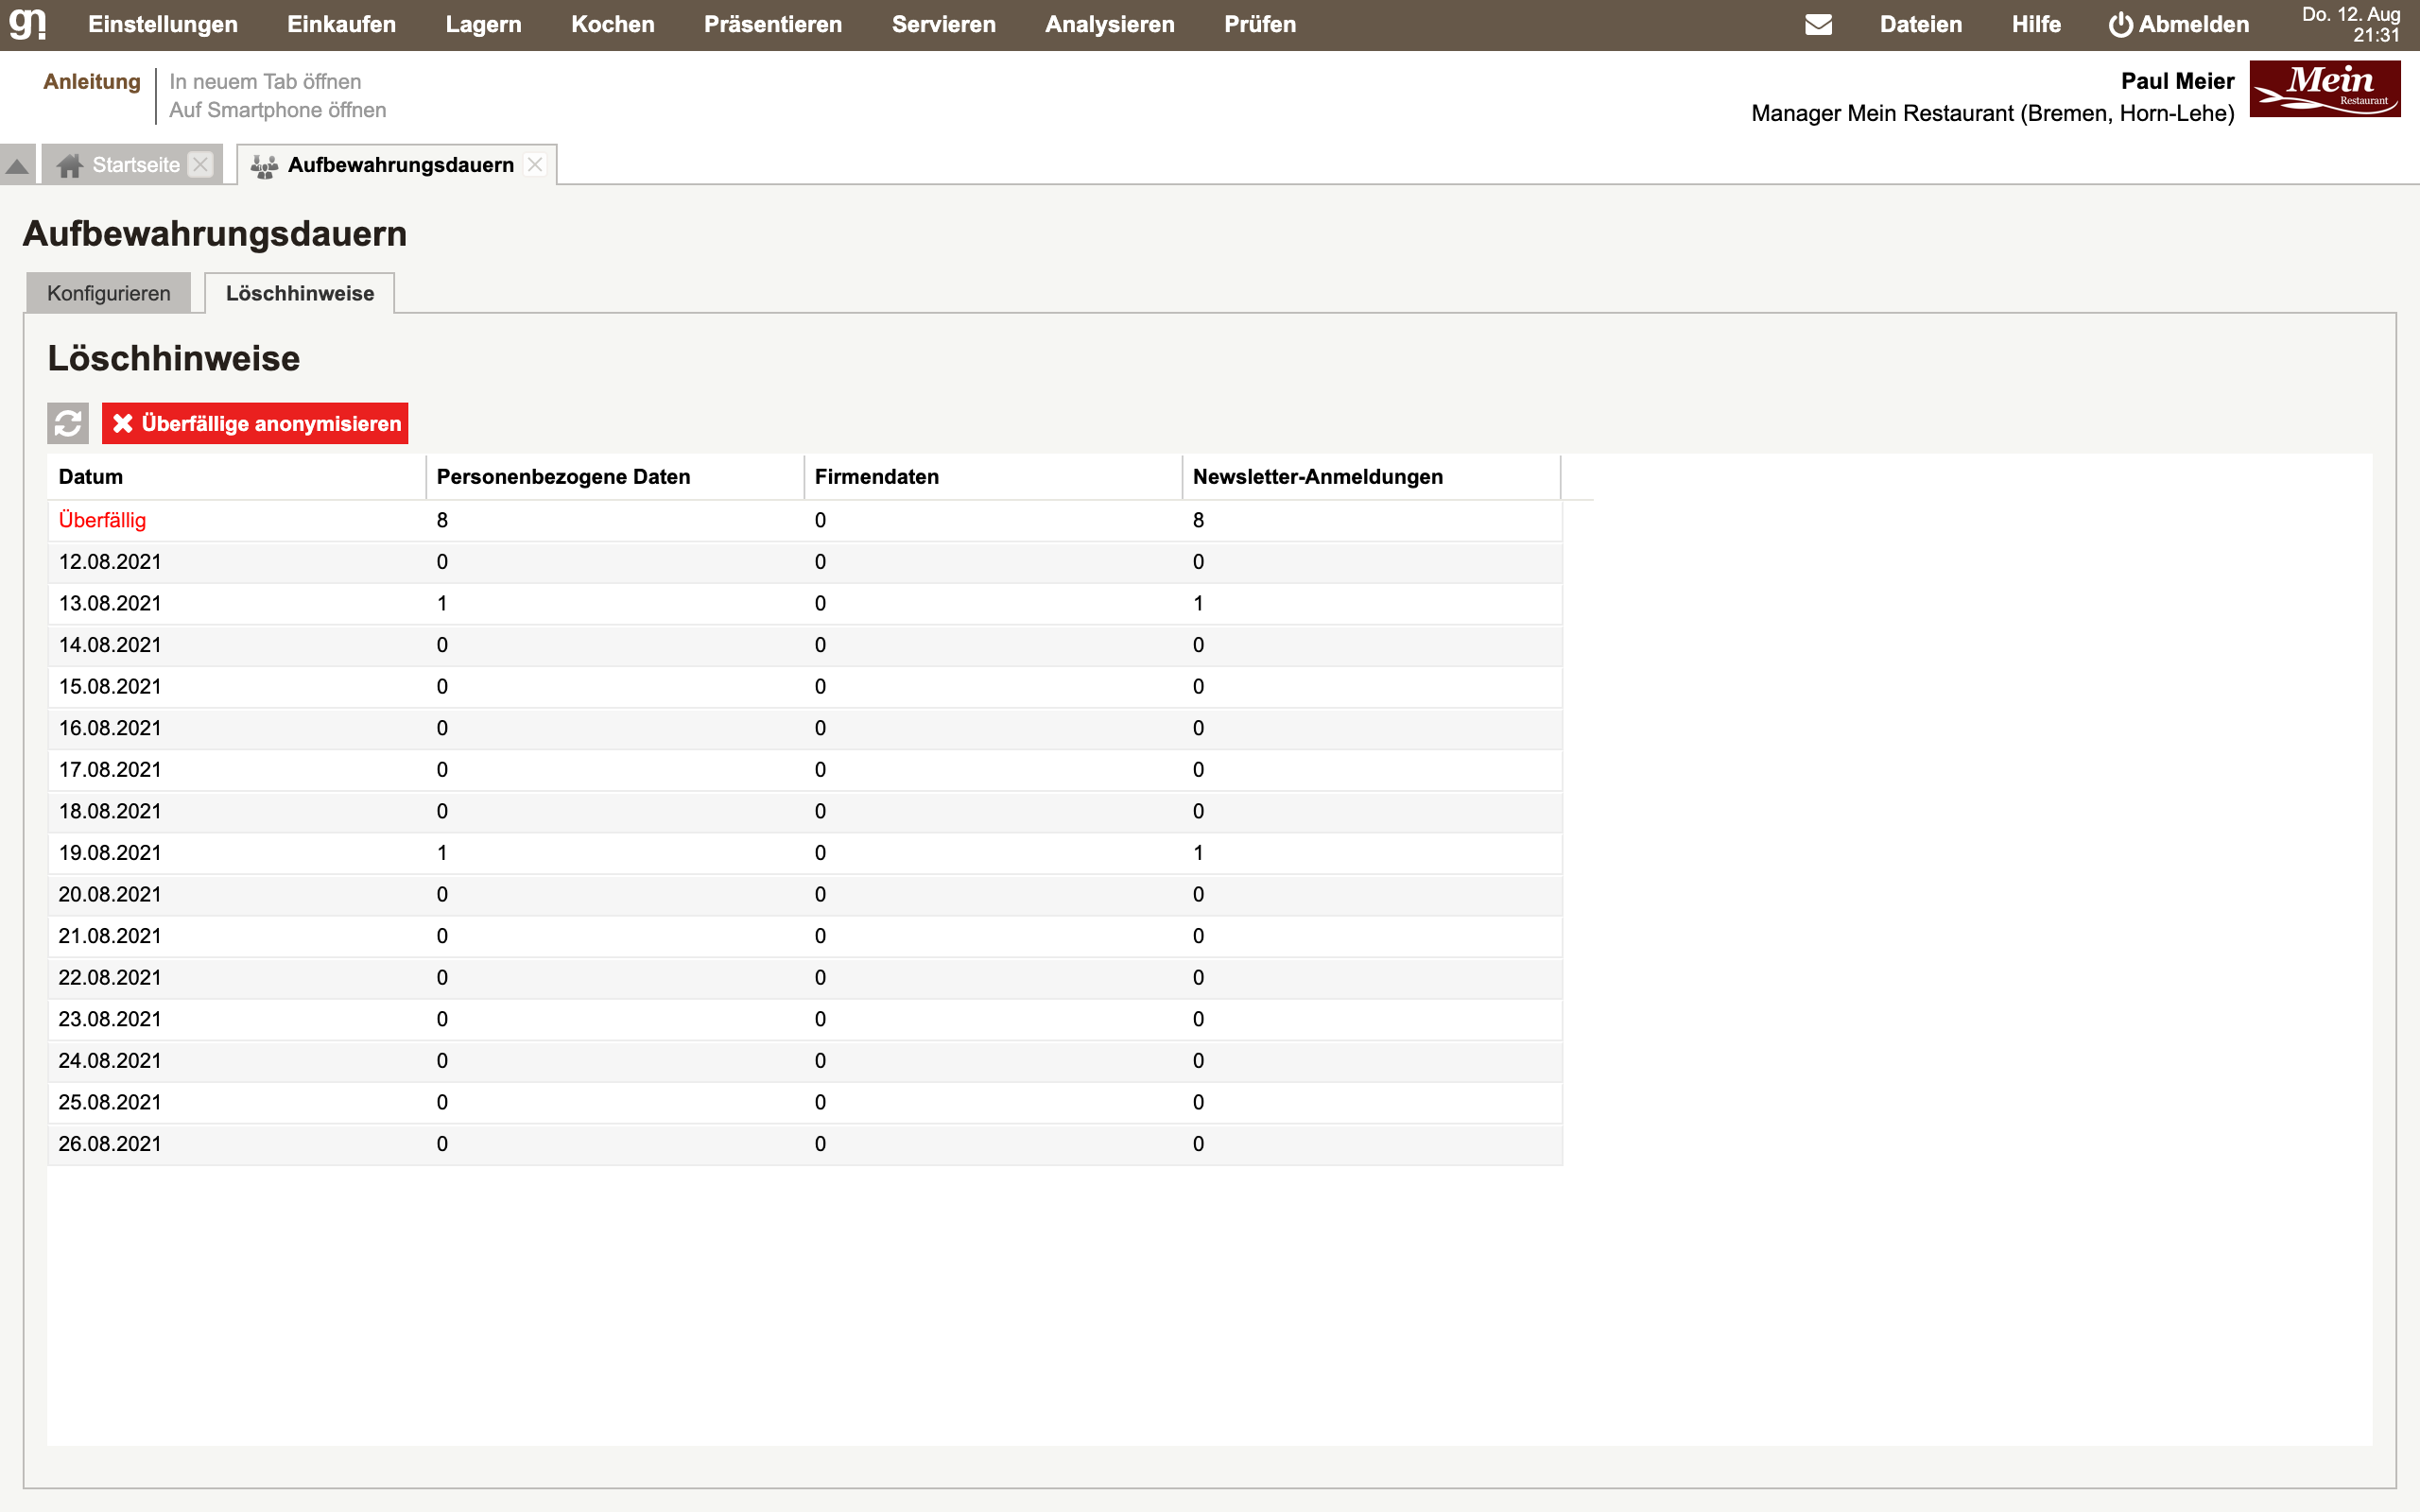Click the Startseite home icon
Viewport: 2420px width, 1512px height.
[x=69, y=165]
